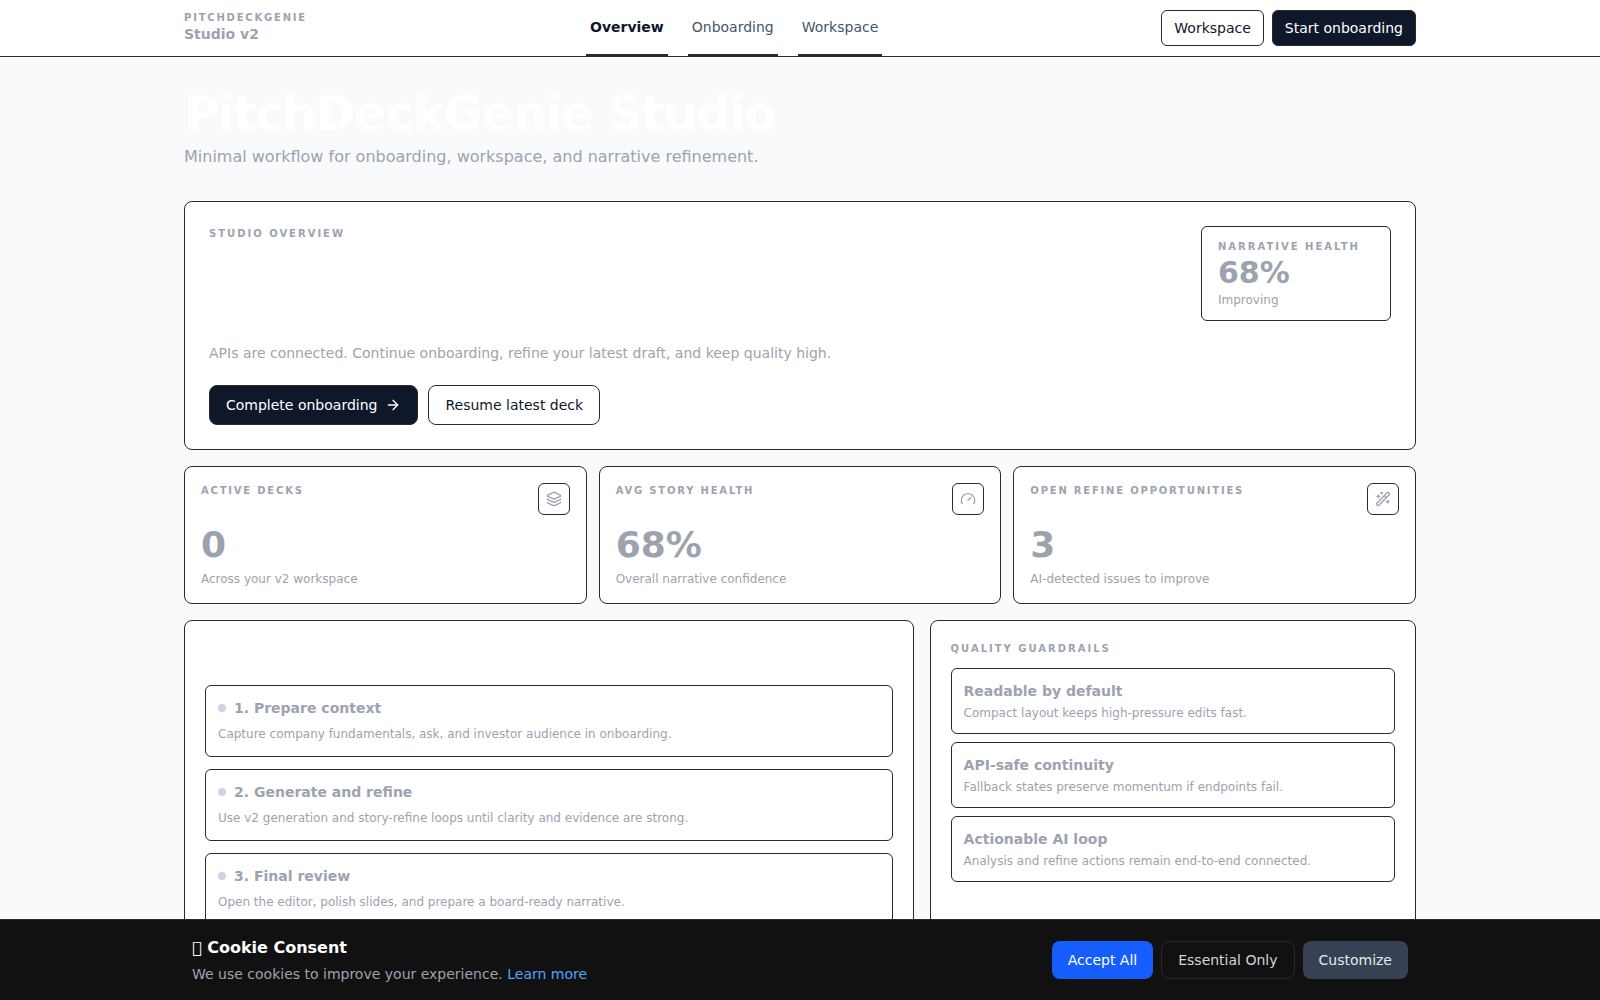Switch to the Onboarding tab
Image resolution: width=1600 pixels, height=1000 pixels.
[x=732, y=28]
